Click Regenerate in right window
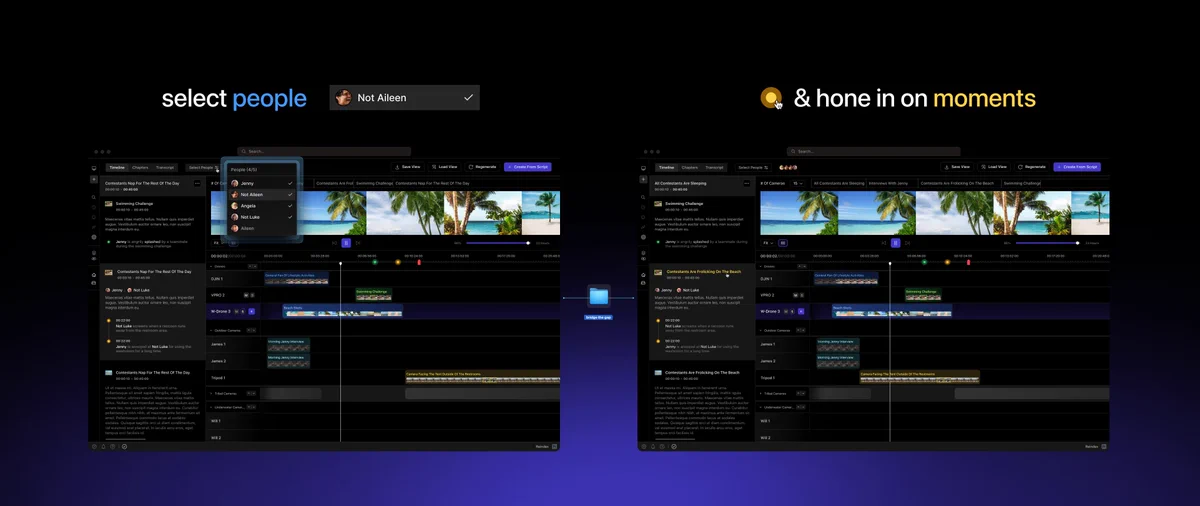The image size is (1200, 506). point(1032,167)
